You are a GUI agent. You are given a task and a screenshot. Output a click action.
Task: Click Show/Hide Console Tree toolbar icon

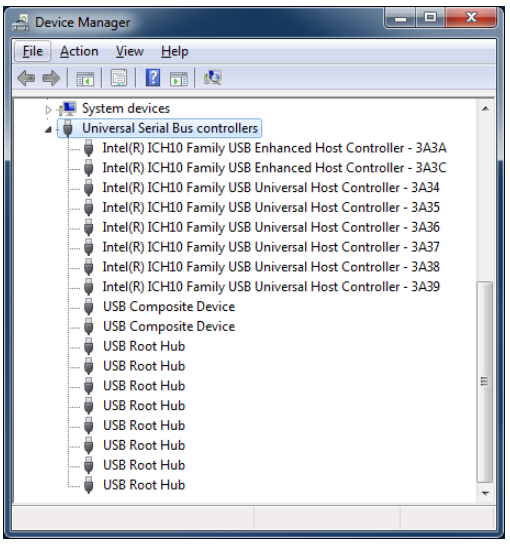(85, 78)
